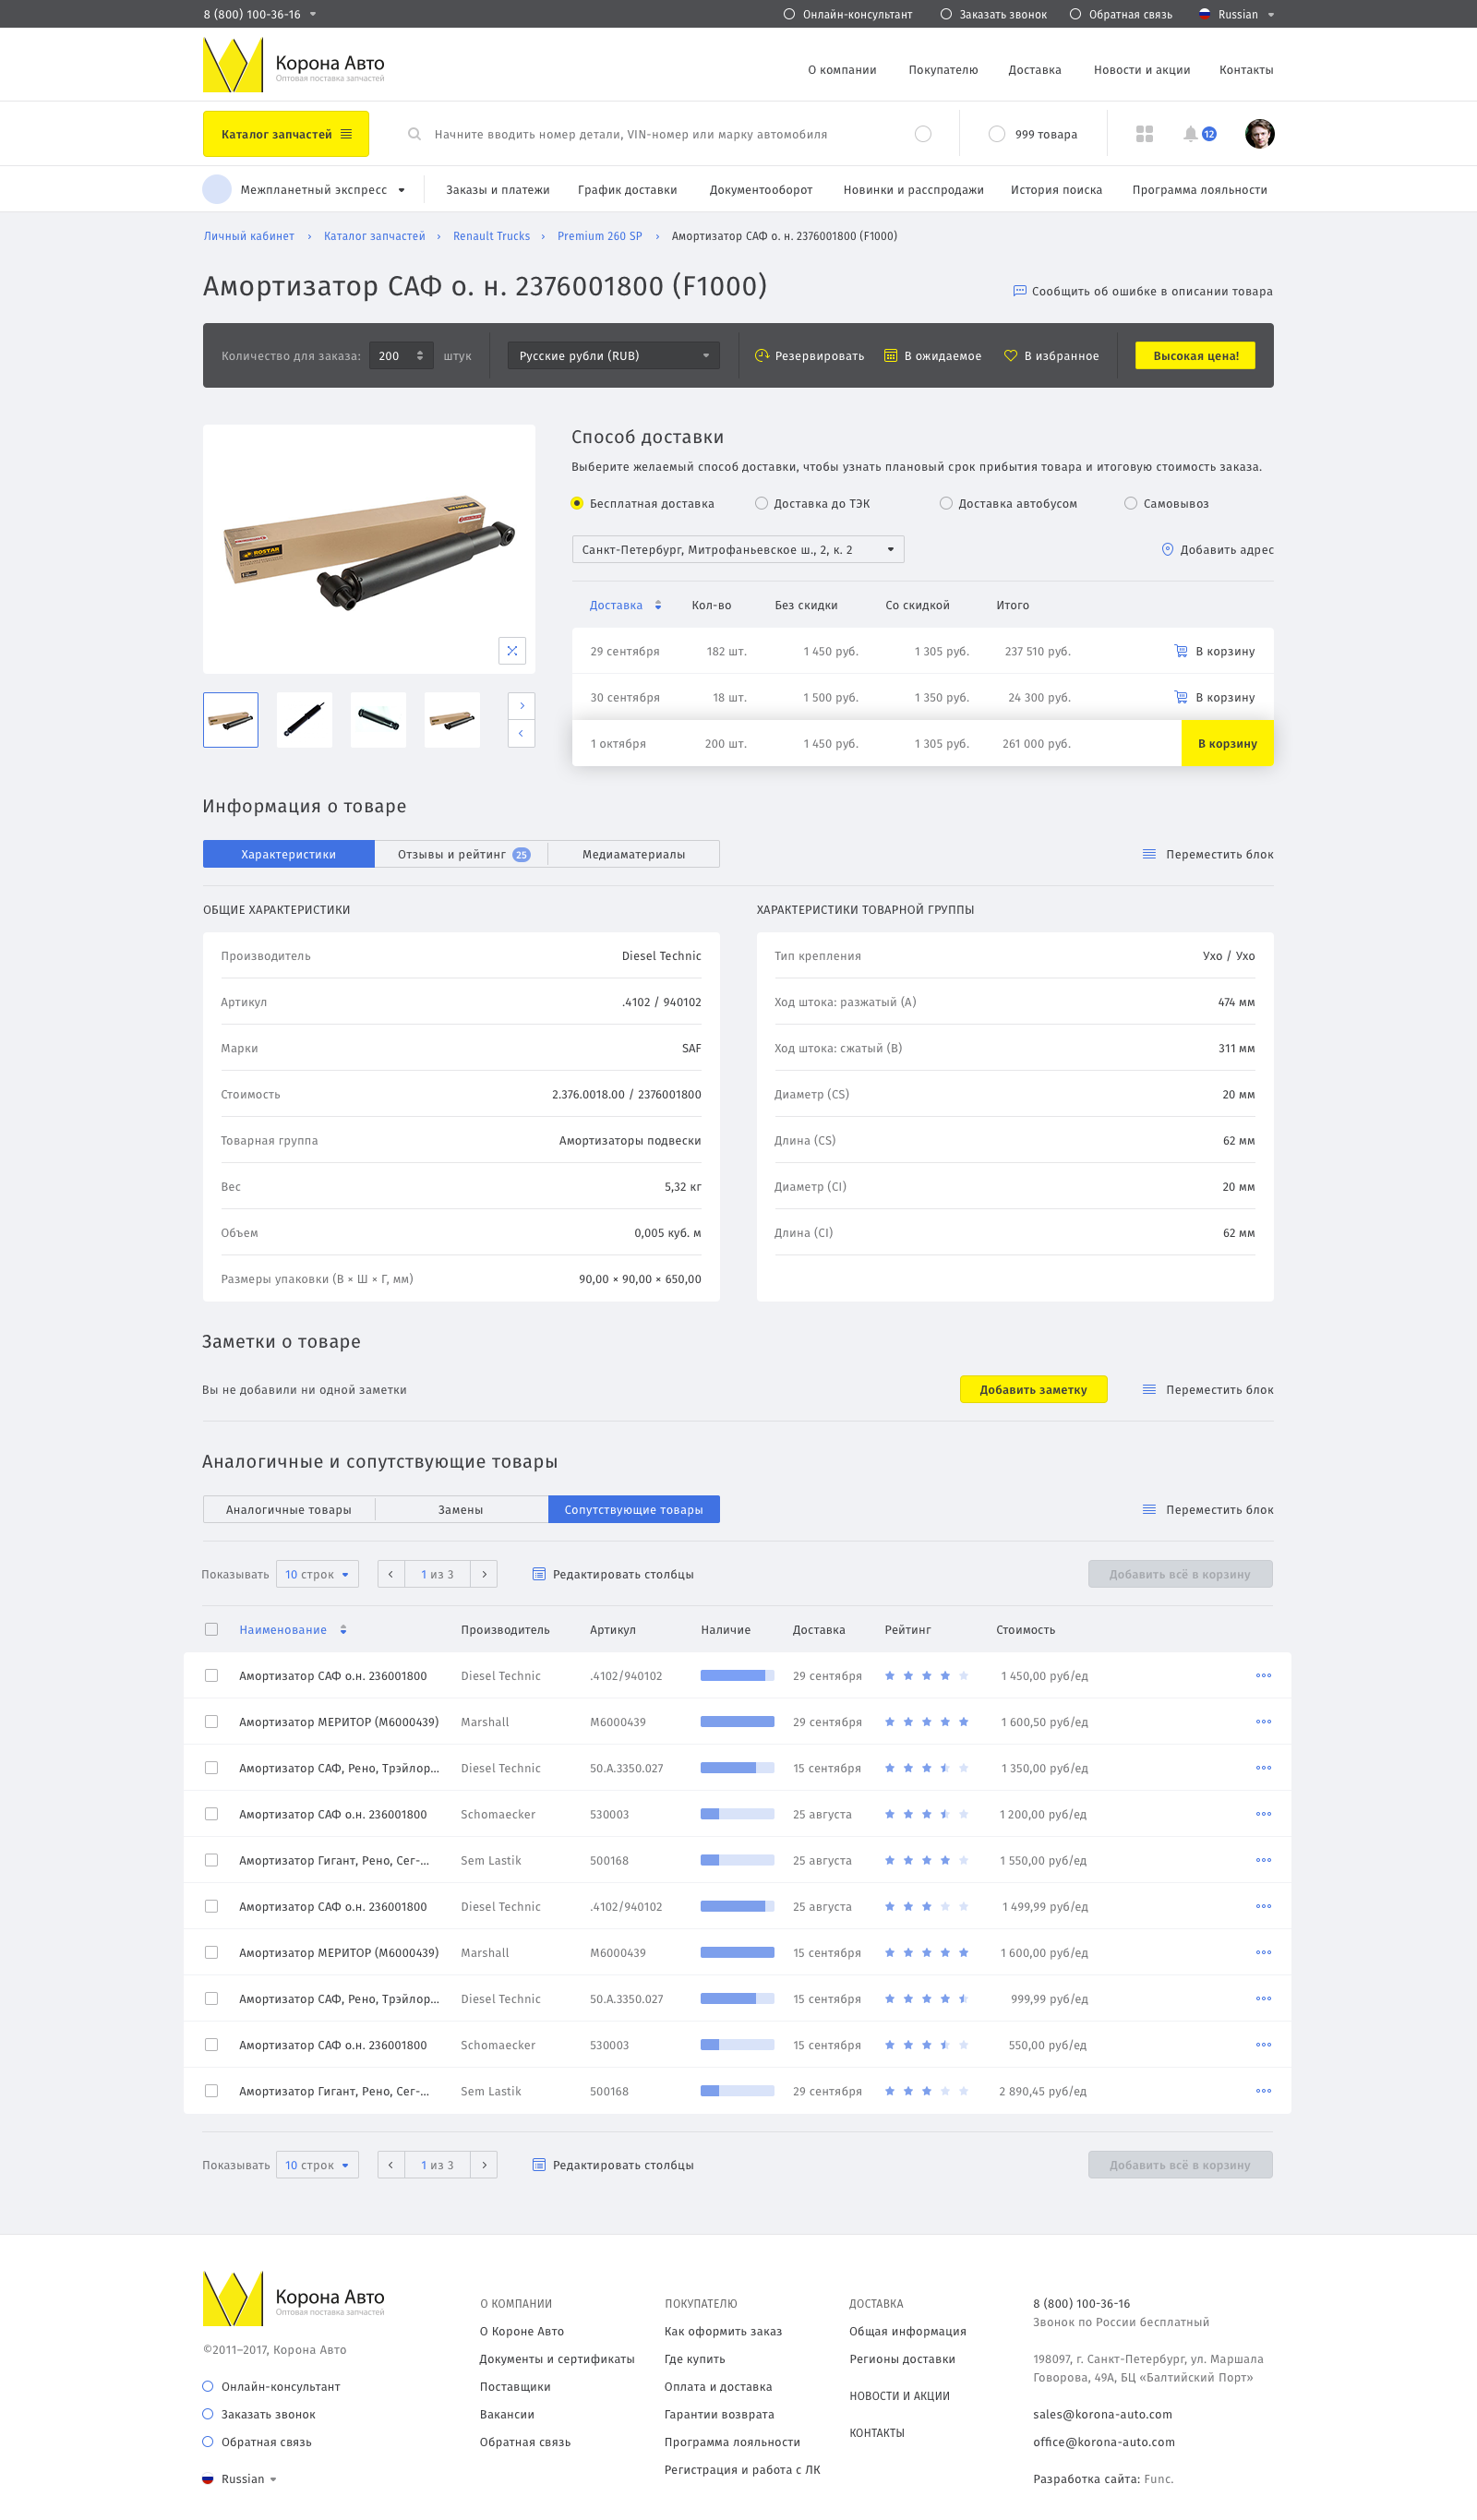This screenshot has width=1477, height=2520.
Task: Click top Редактировать столбцы table icon
Action: [x=539, y=1574]
